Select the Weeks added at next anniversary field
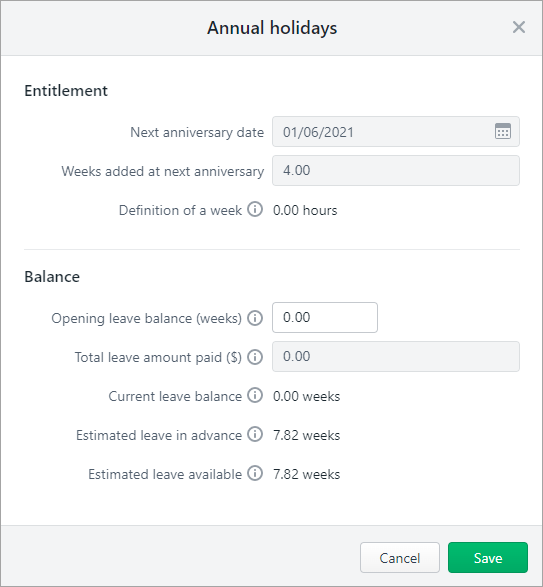543x587 pixels. (396, 171)
